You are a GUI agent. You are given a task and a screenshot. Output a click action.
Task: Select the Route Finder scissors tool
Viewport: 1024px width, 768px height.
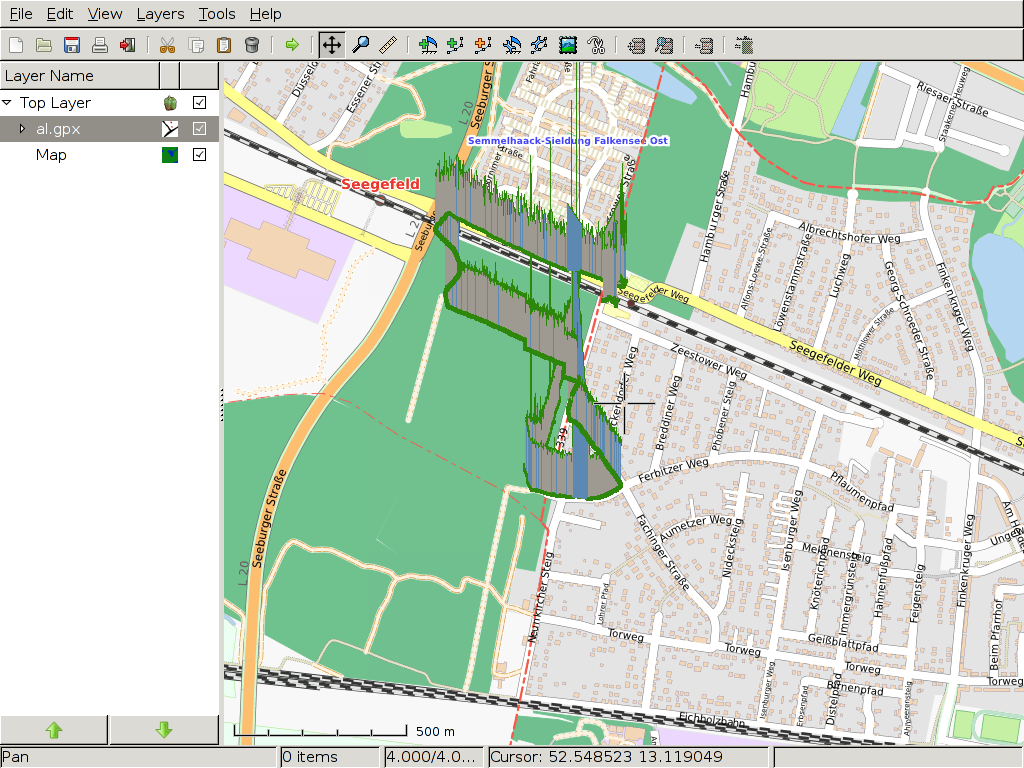(x=596, y=44)
